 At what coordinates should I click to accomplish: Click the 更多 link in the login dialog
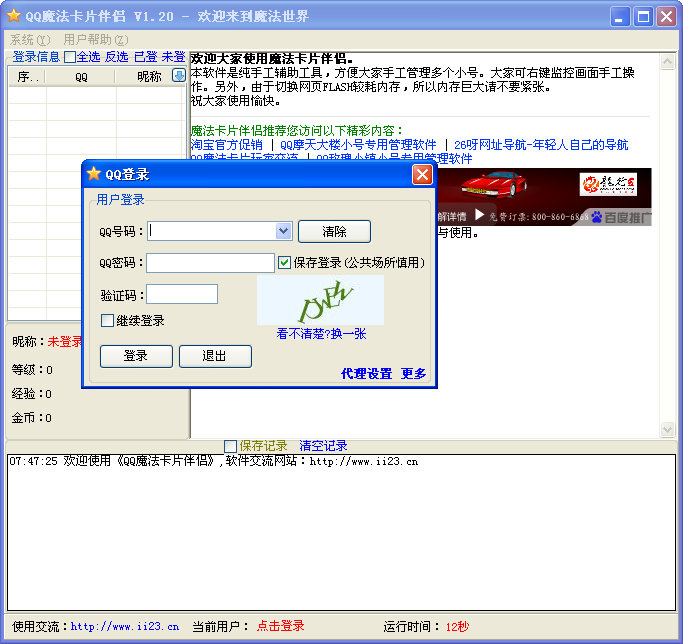pos(413,373)
